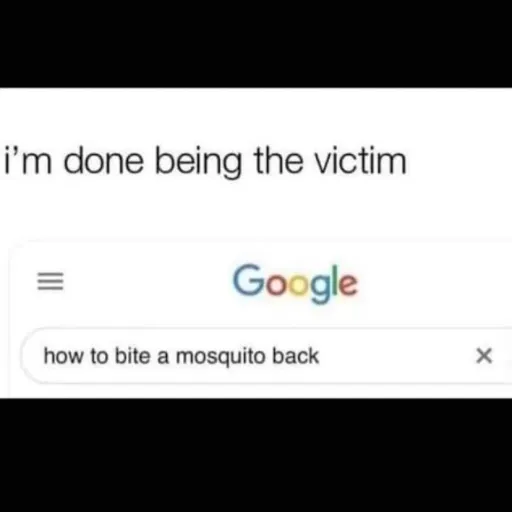Click the caption 'i'm done being the victim'

click(x=205, y=161)
